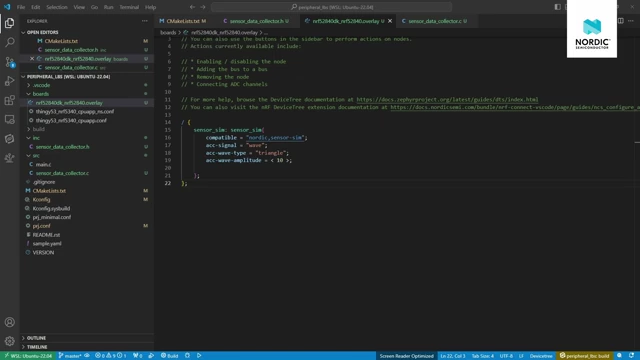This screenshot has height=360, width=640.
Task: Go back with the navigation arrow
Action: point(192,7)
